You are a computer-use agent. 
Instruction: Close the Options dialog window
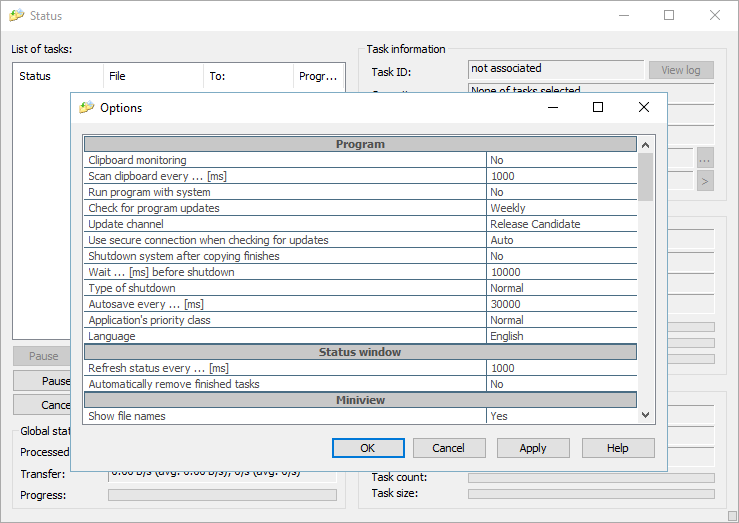[x=644, y=107]
